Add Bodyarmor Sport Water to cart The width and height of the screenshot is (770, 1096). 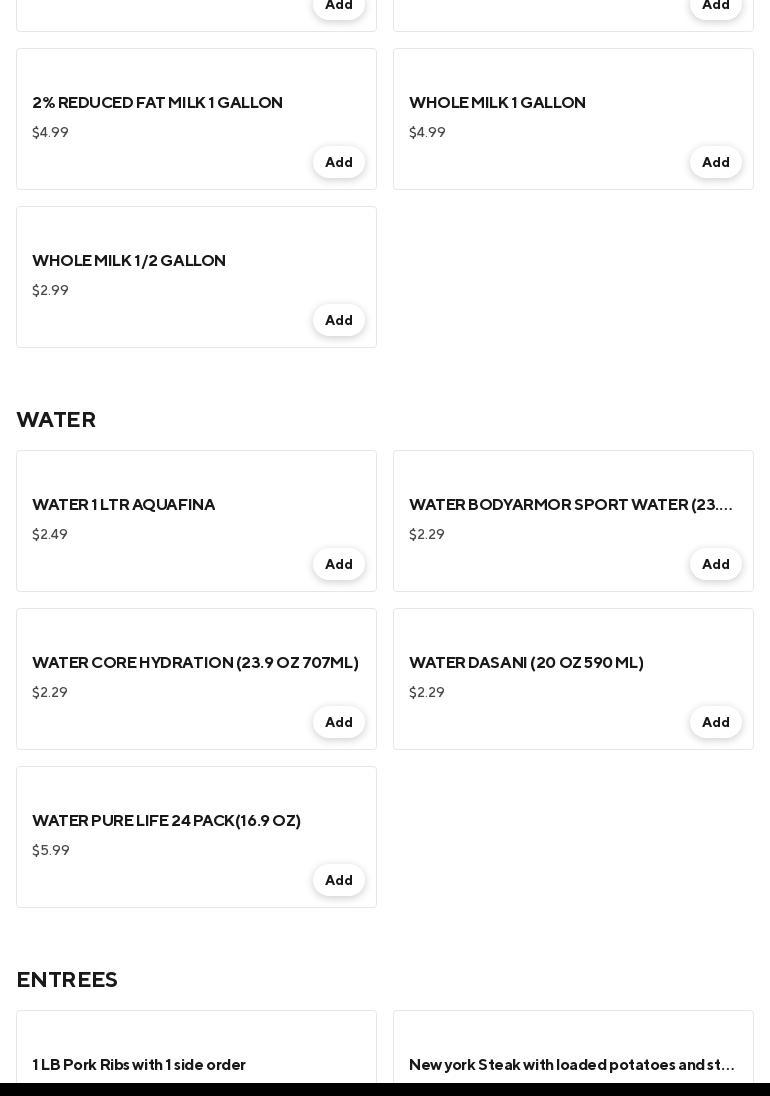pyautogui.click(x=715, y=564)
